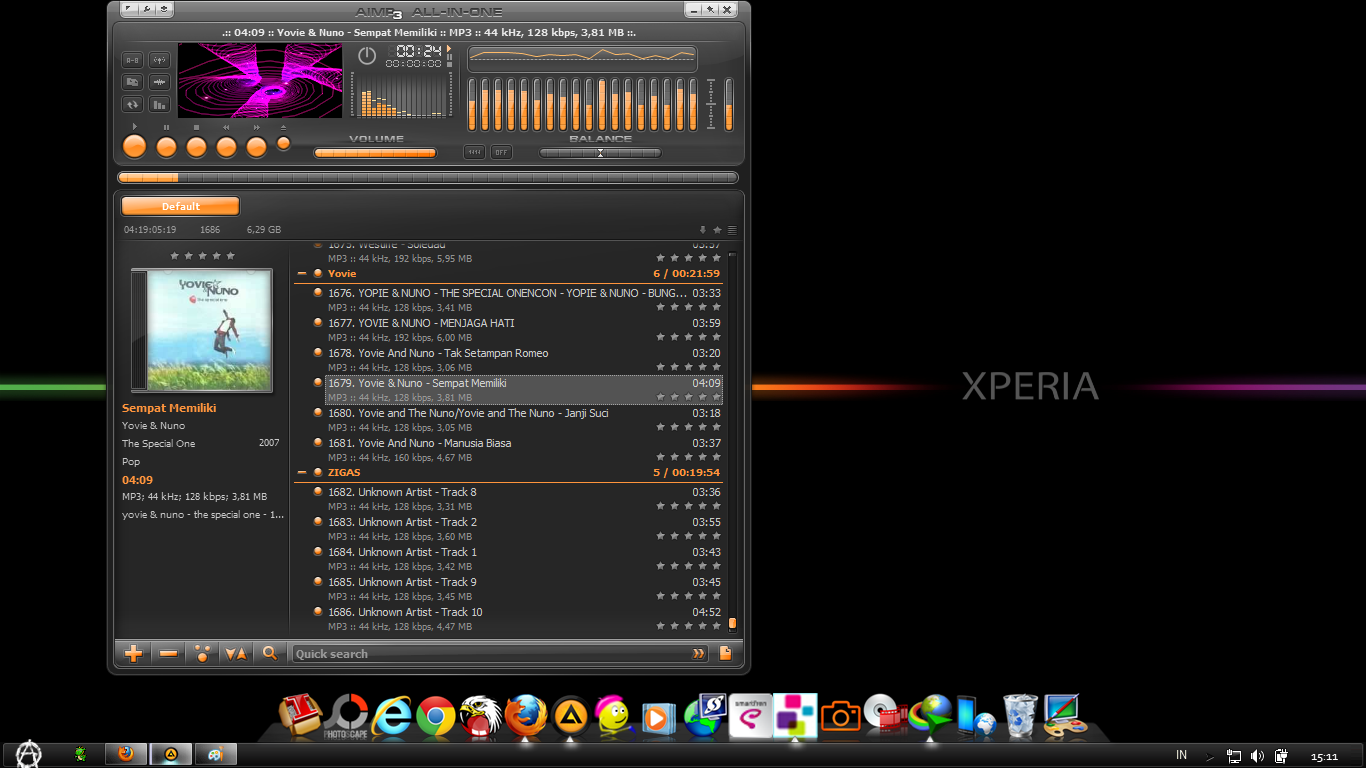The width and height of the screenshot is (1366, 768).
Task: Toggle the repeat playlist arrows button
Action: tap(132, 104)
